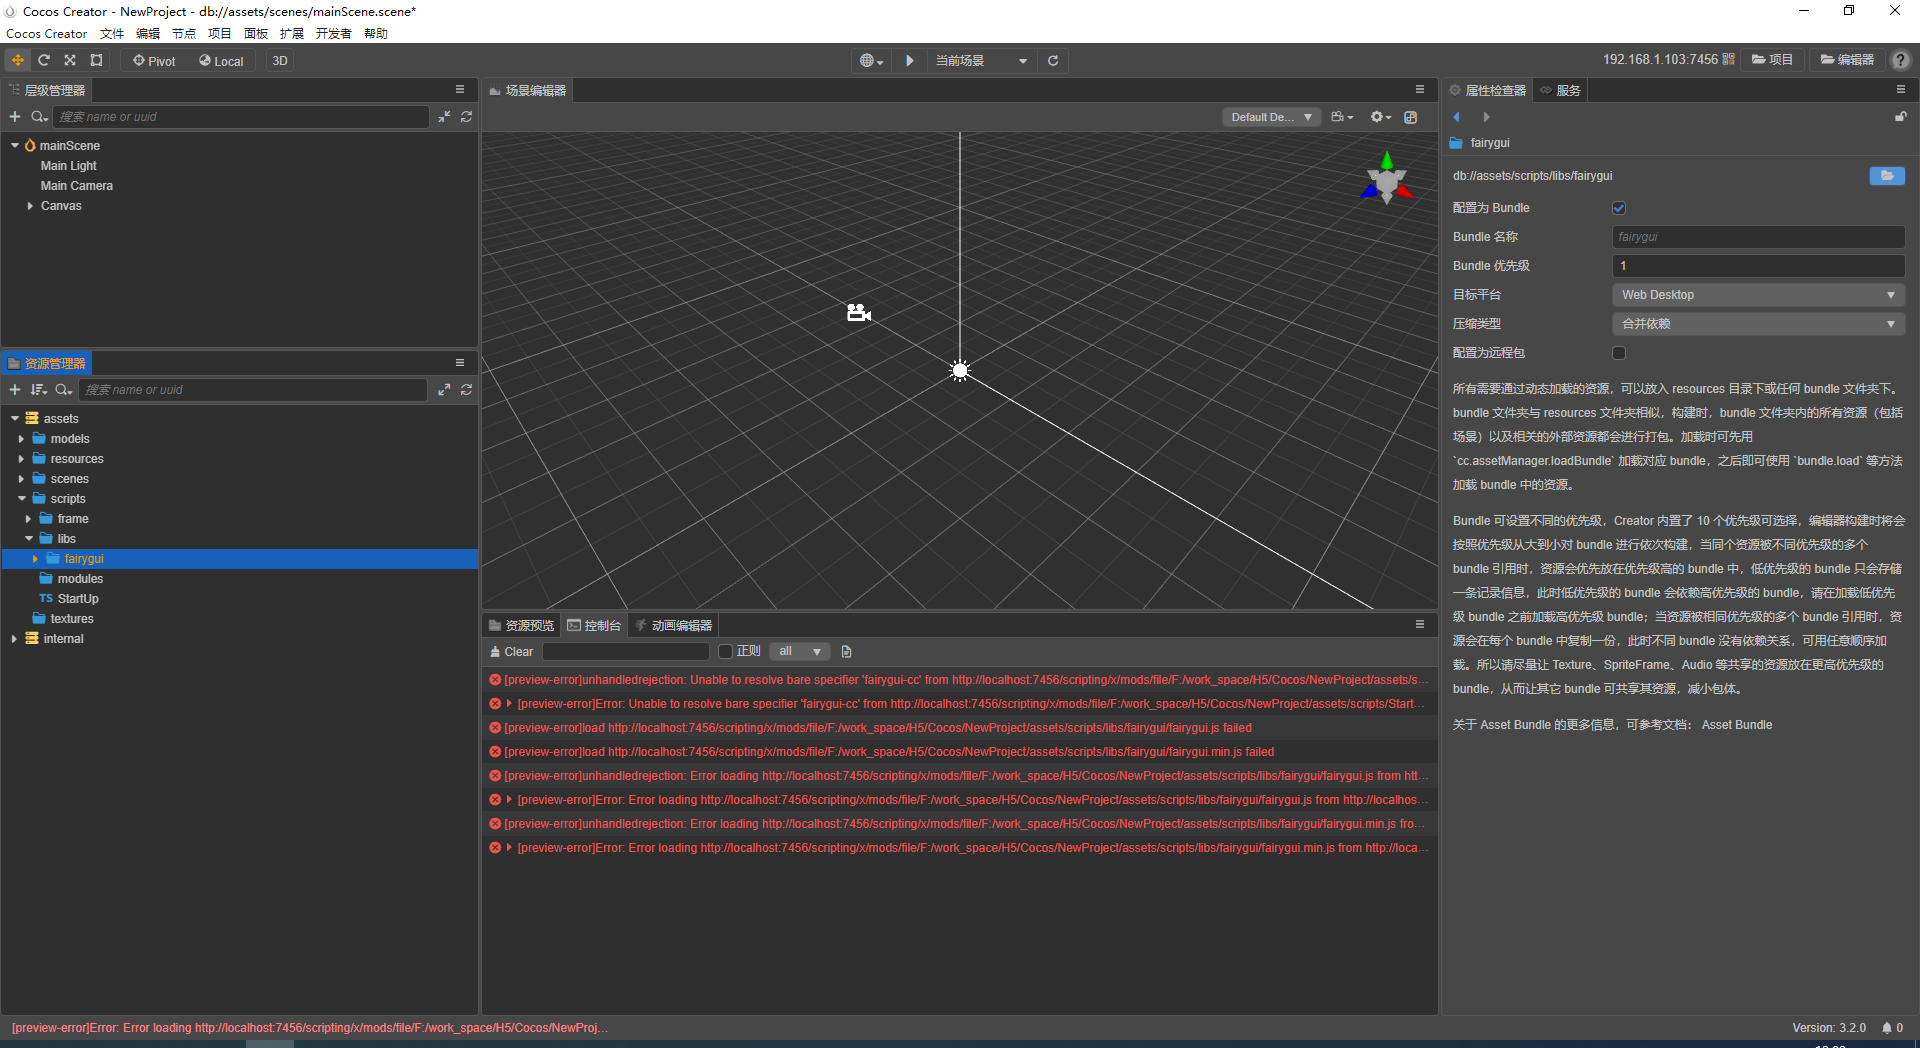Open the 扩展 menu
Image resolution: width=1920 pixels, height=1048 pixels.
292,34
